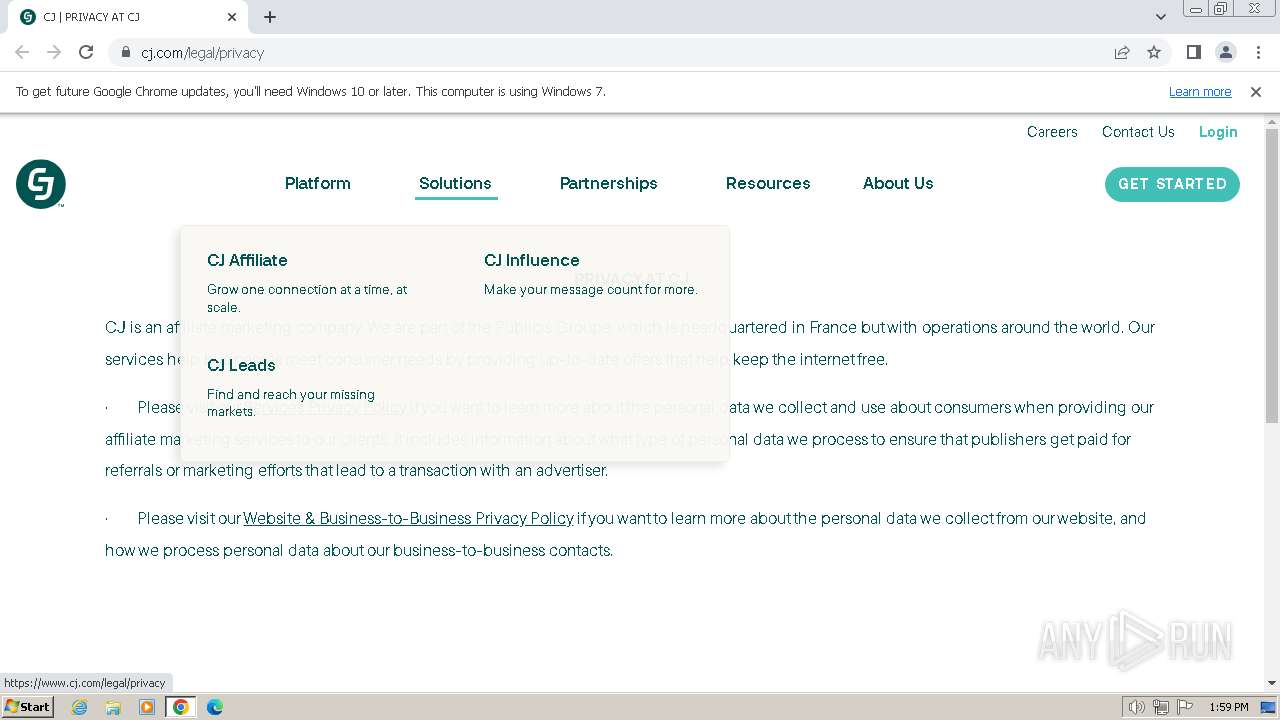Open the About Us menu
Image resolution: width=1280 pixels, height=720 pixels.
(x=898, y=183)
